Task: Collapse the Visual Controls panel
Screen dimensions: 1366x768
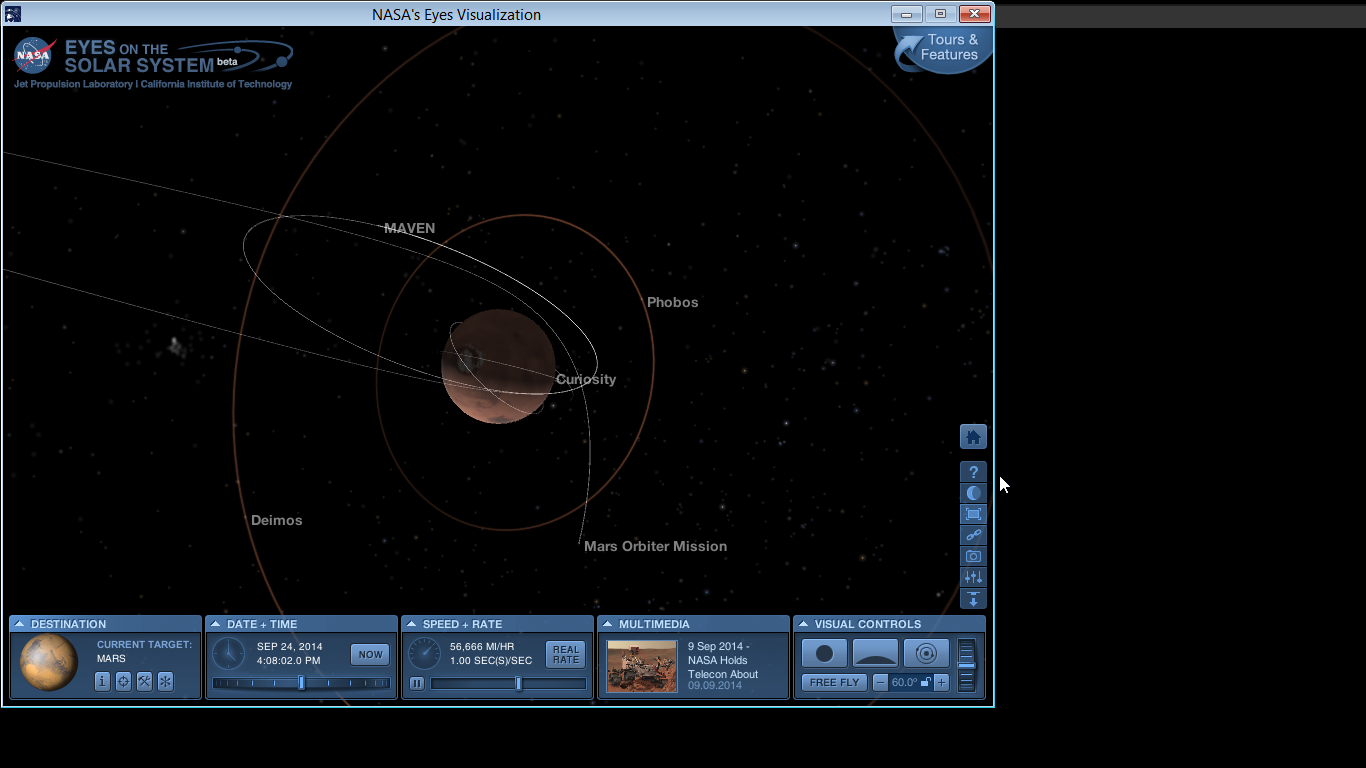Action: 803,624
